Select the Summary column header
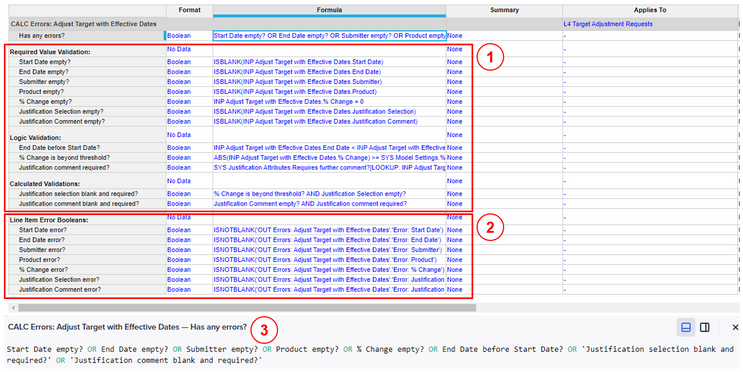 pyautogui.click(x=504, y=10)
